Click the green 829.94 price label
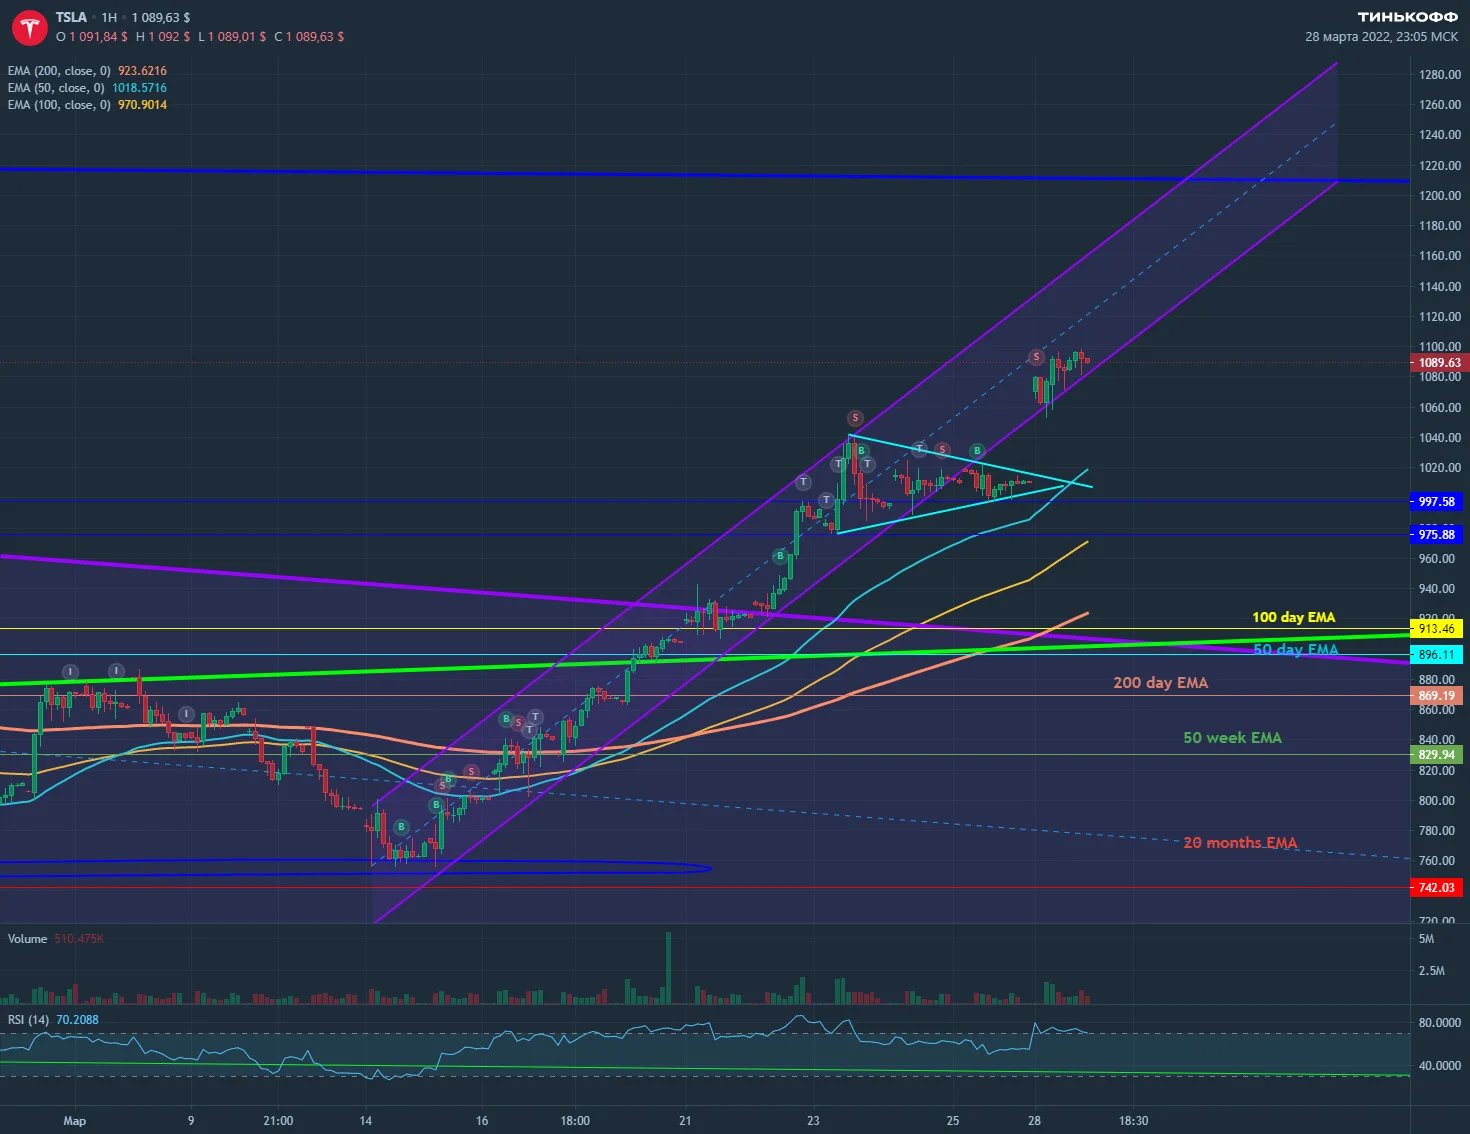Screen dimensions: 1470x1134 tap(1437, 755)
